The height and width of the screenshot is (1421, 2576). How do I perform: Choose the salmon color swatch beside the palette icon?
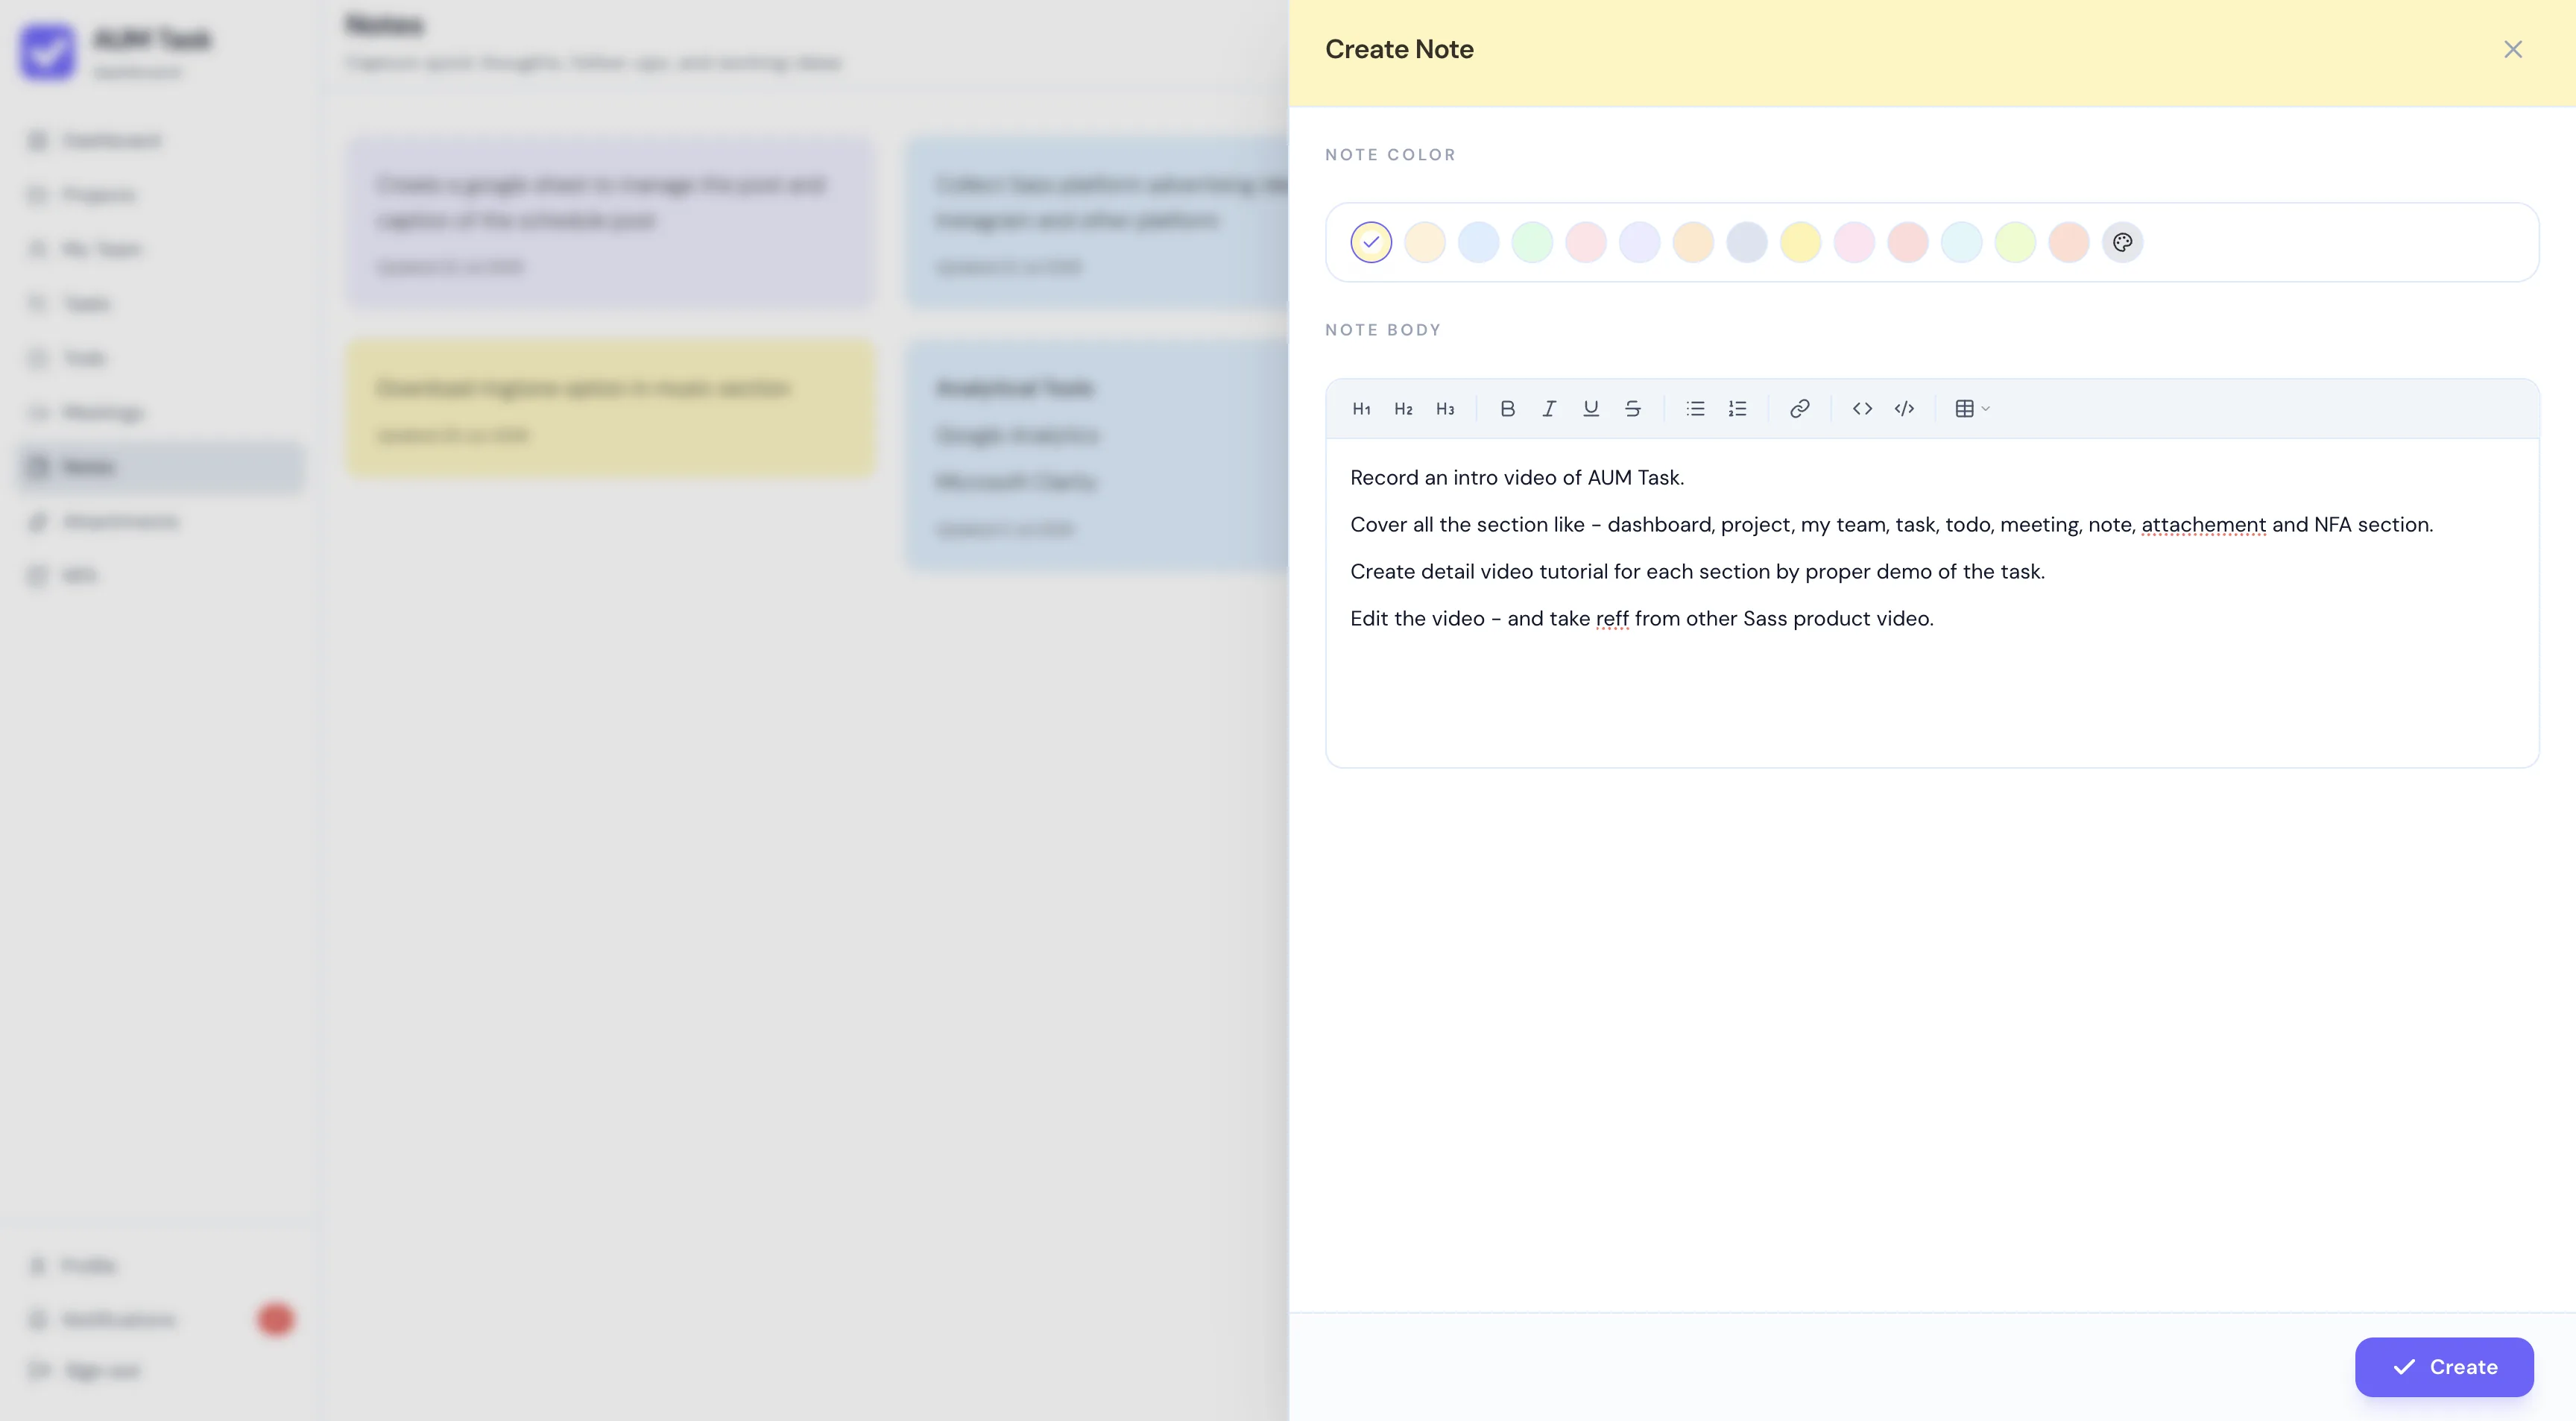2069,242
